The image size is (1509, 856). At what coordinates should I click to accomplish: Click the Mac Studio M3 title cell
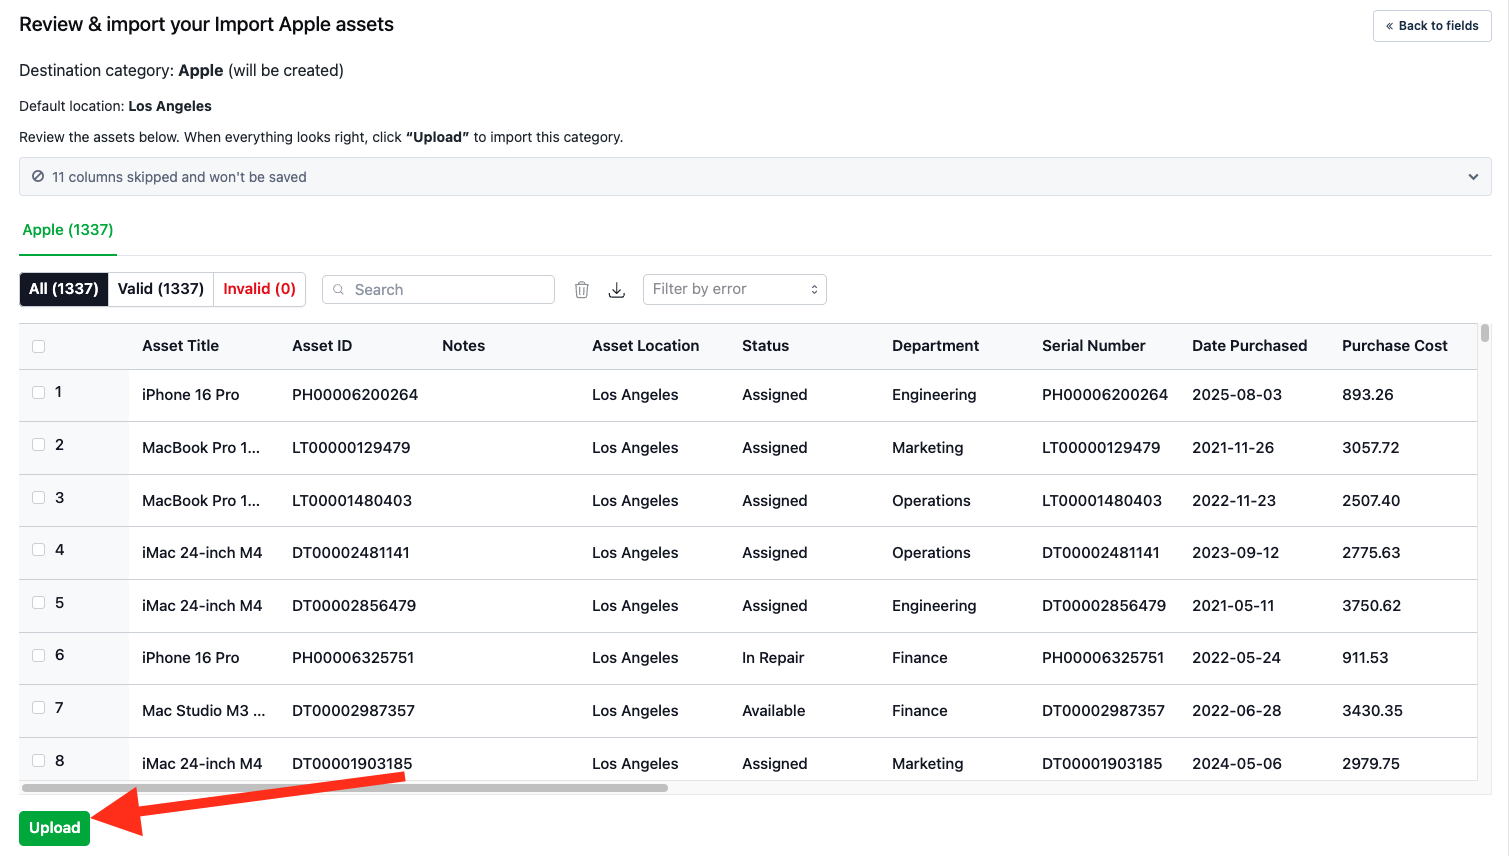coord(204,711)
